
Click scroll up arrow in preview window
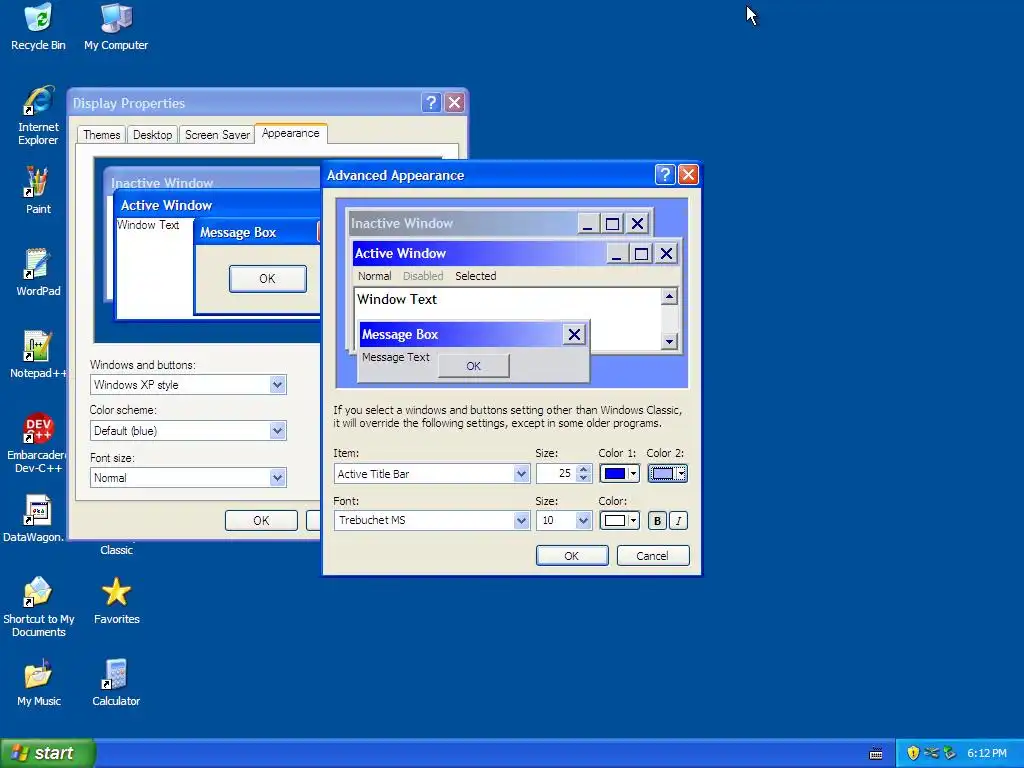(x=669, y=297)
